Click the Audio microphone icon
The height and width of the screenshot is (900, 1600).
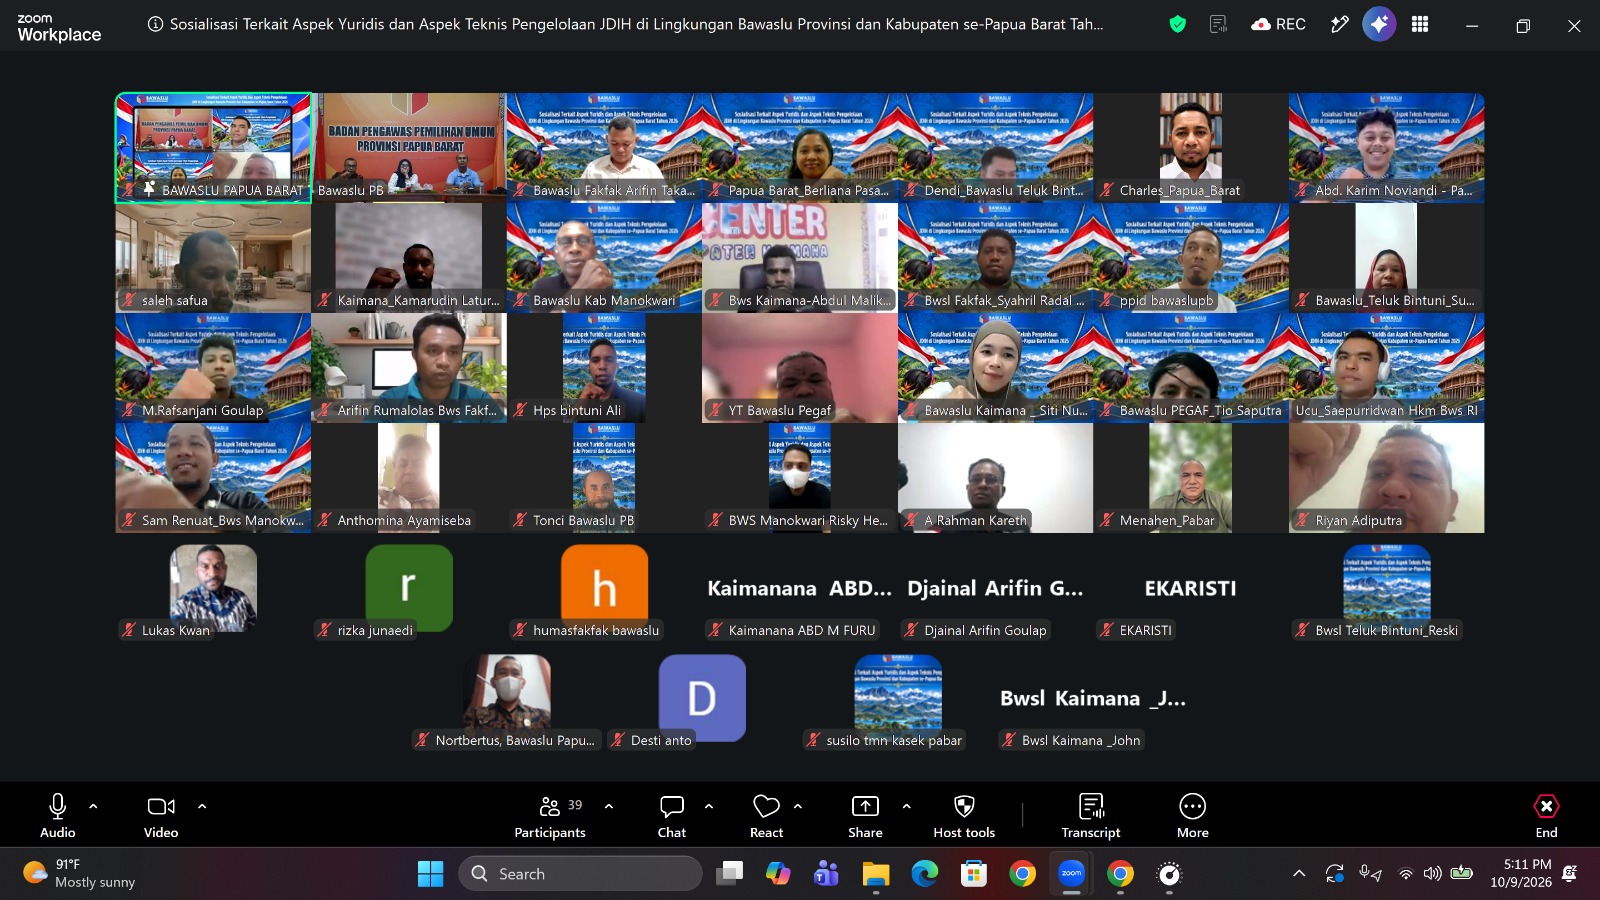pos(57,806)
